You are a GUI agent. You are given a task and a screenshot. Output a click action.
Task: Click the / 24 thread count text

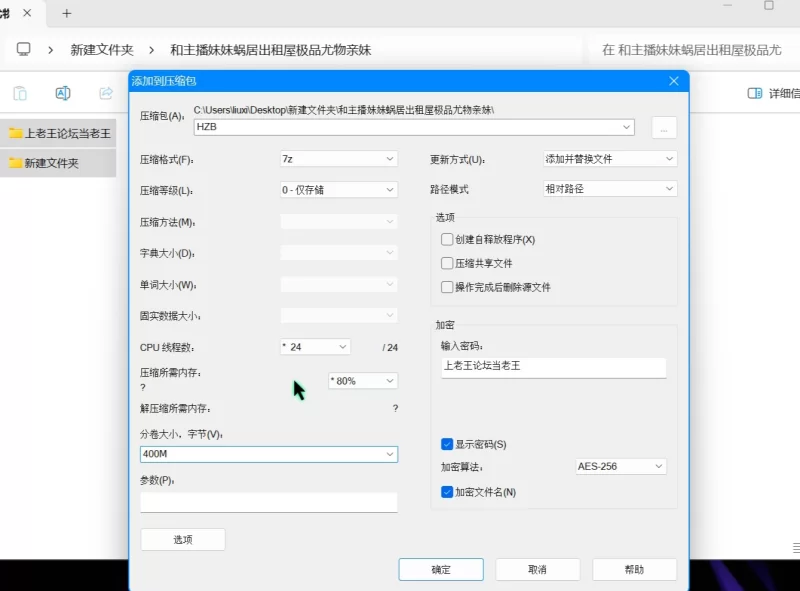coord(390,348)
